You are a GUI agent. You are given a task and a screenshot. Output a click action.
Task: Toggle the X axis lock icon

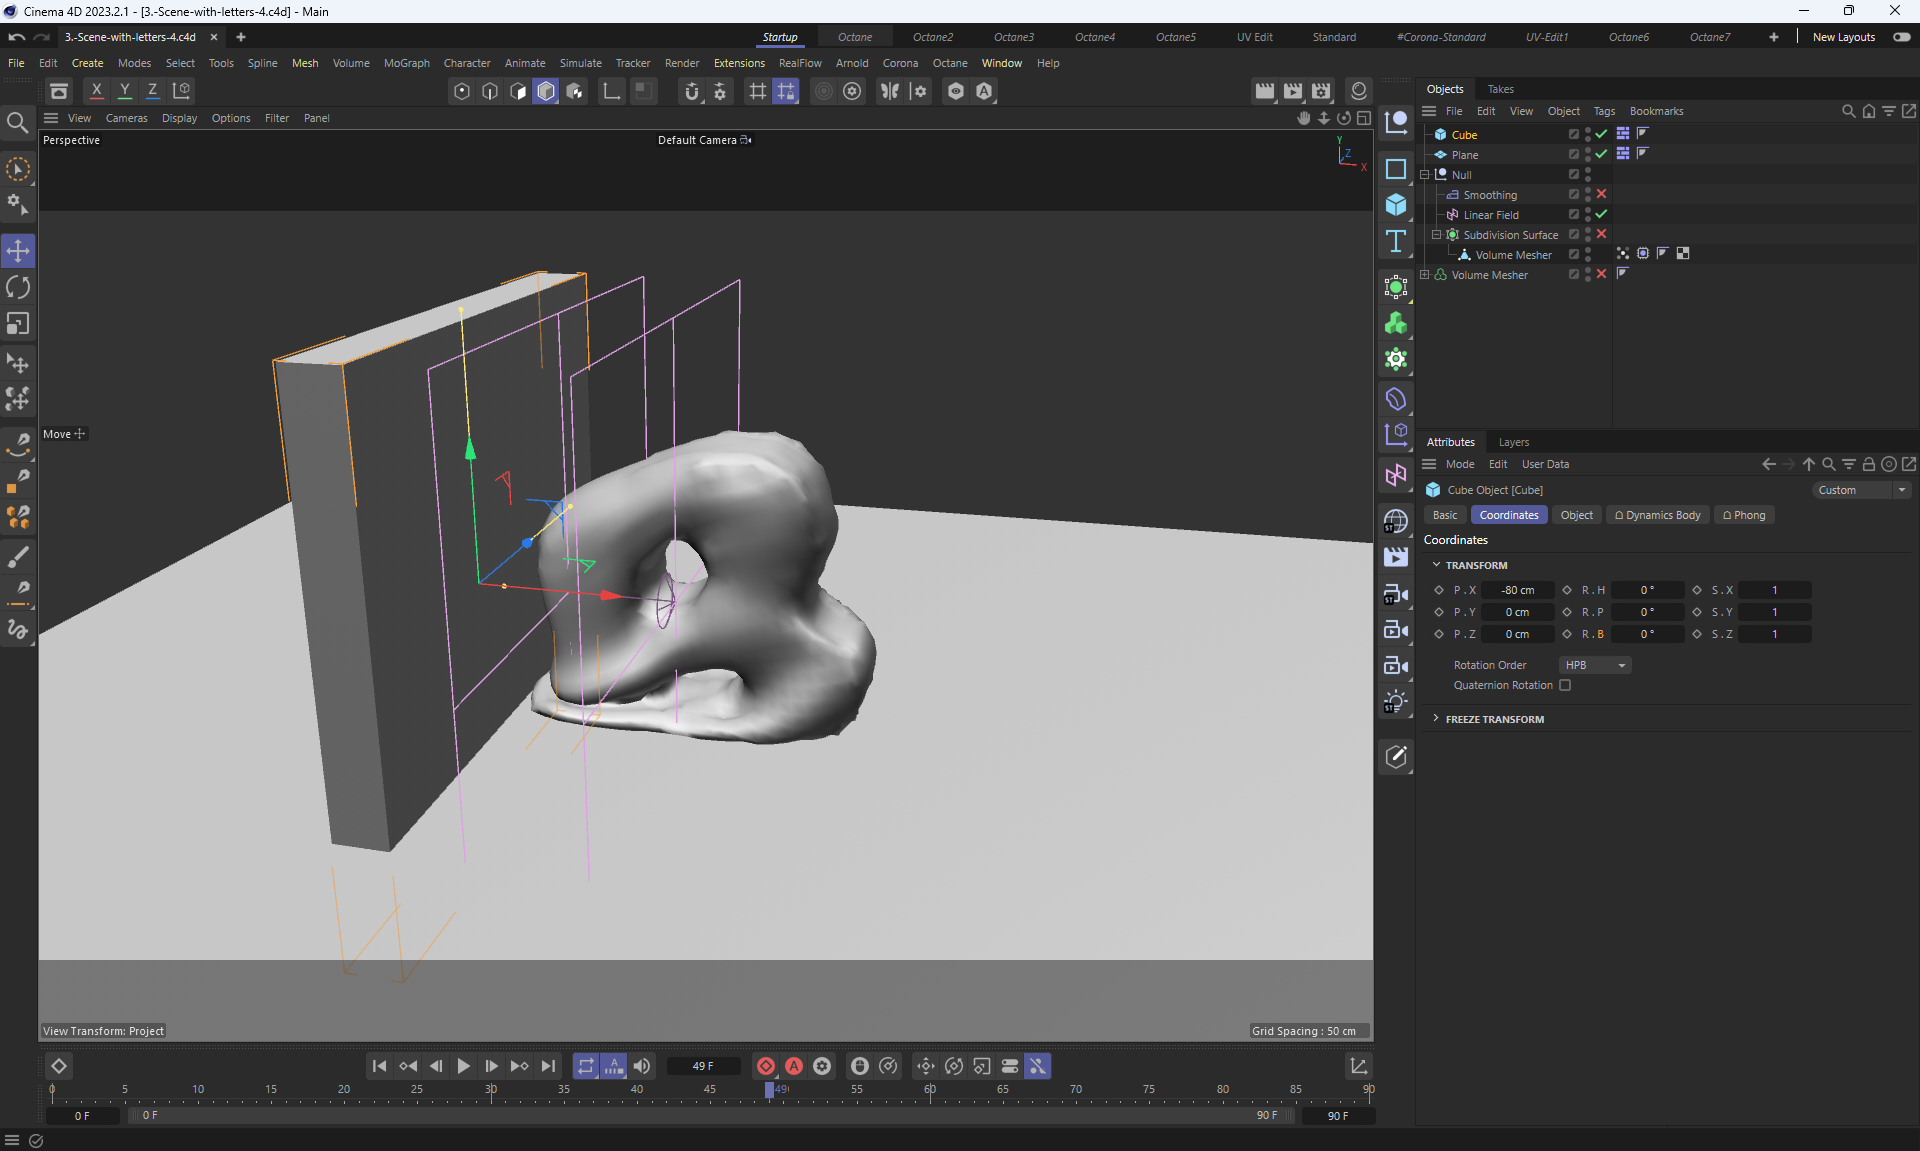coord(97,90)
